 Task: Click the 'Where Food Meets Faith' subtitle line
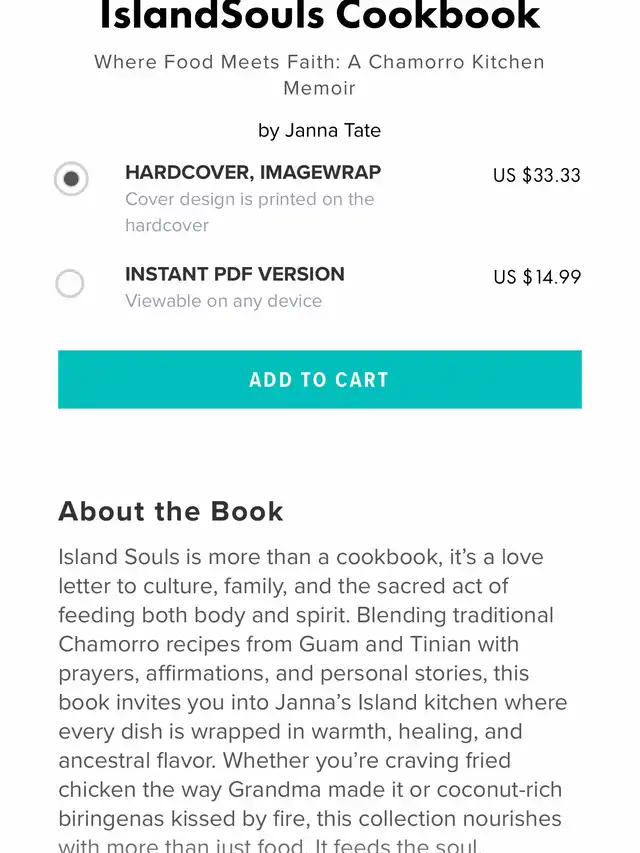pos(320,62)
